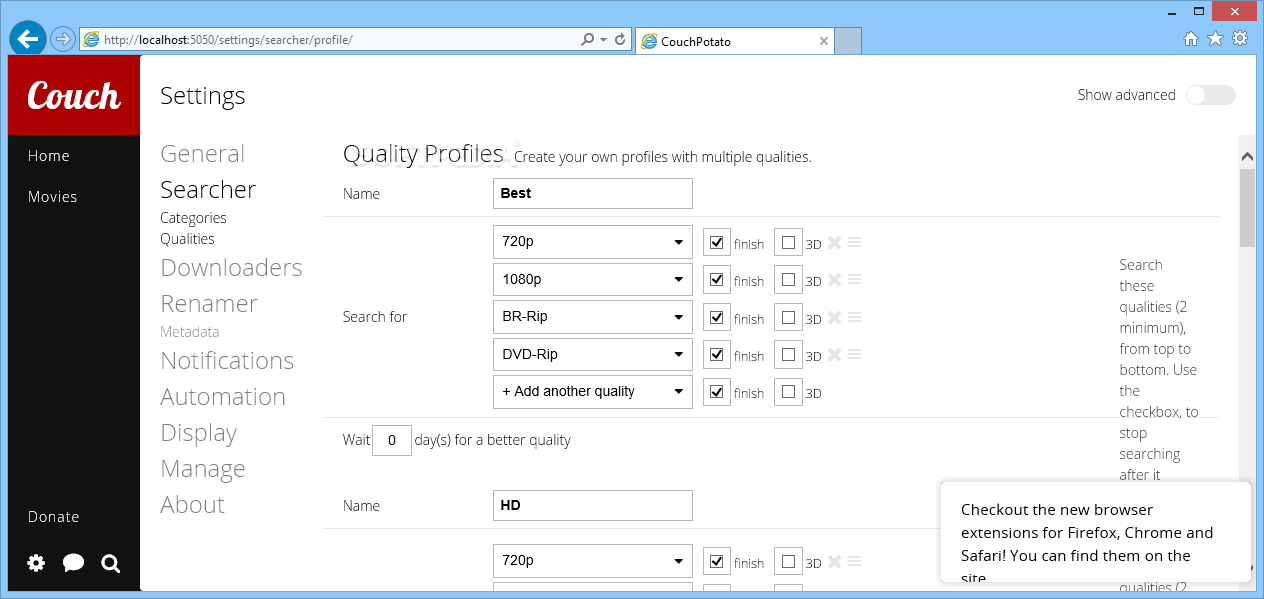Uncheck finish for HD profile 720p

coord(716,561)
